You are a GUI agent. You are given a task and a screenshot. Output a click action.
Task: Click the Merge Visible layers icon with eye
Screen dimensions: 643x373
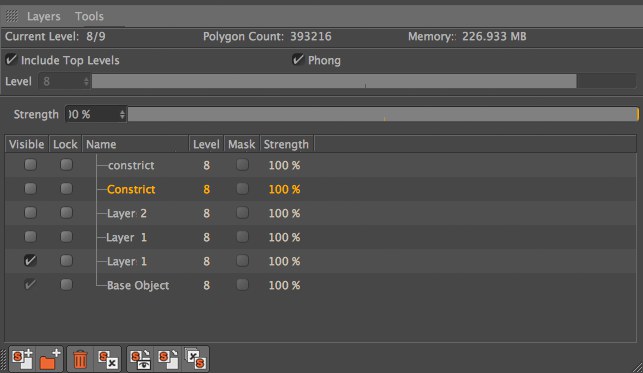tap(141, 359)
